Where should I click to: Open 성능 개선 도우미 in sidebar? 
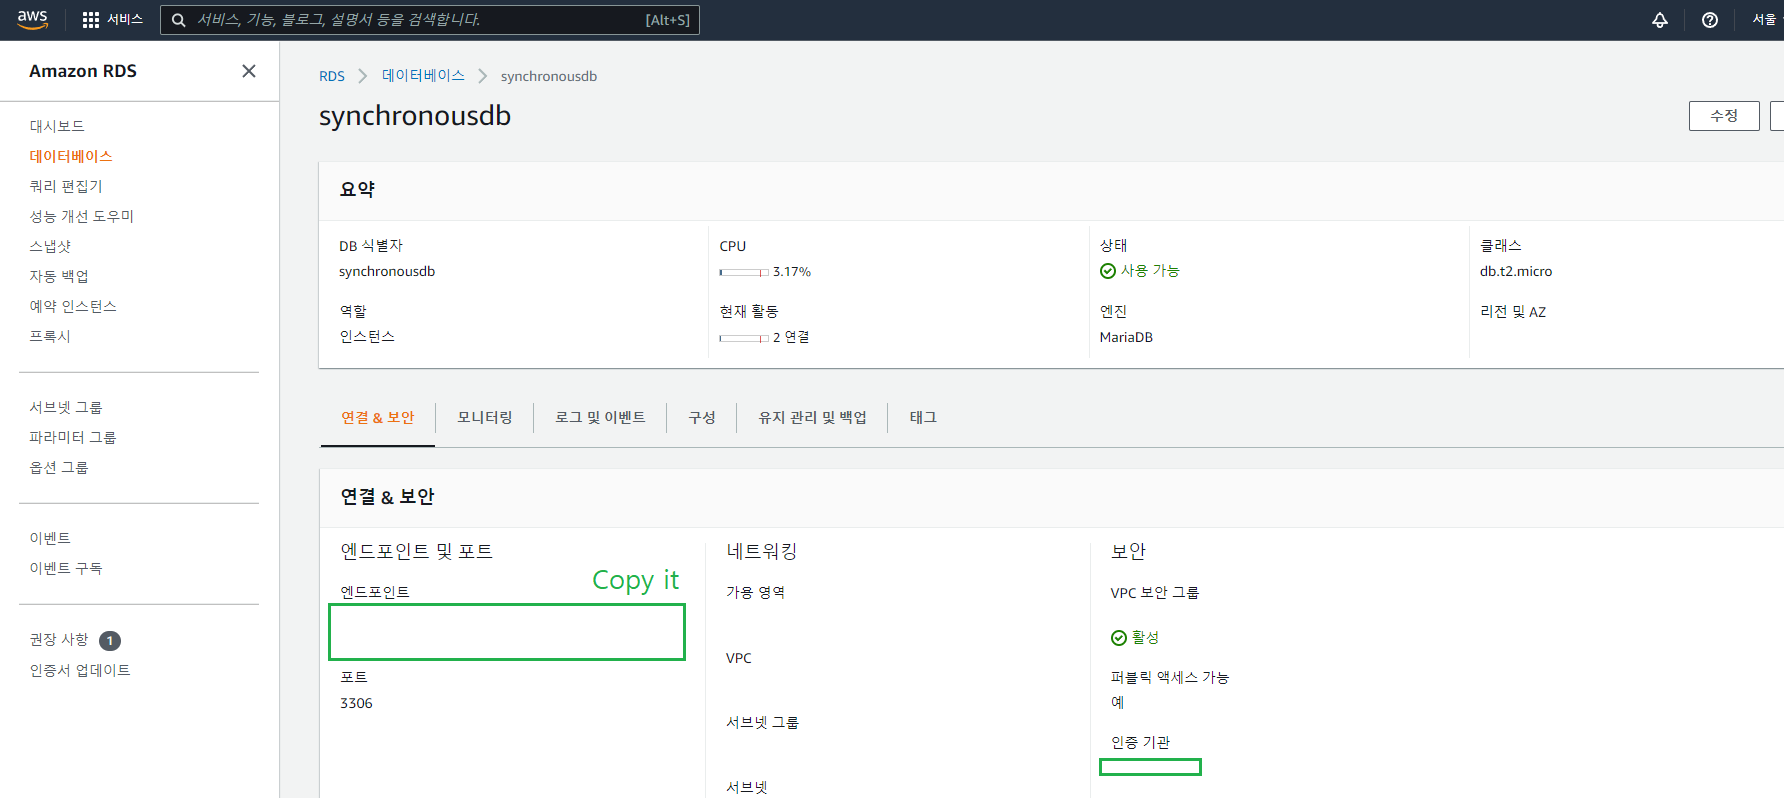coord(82,216)
